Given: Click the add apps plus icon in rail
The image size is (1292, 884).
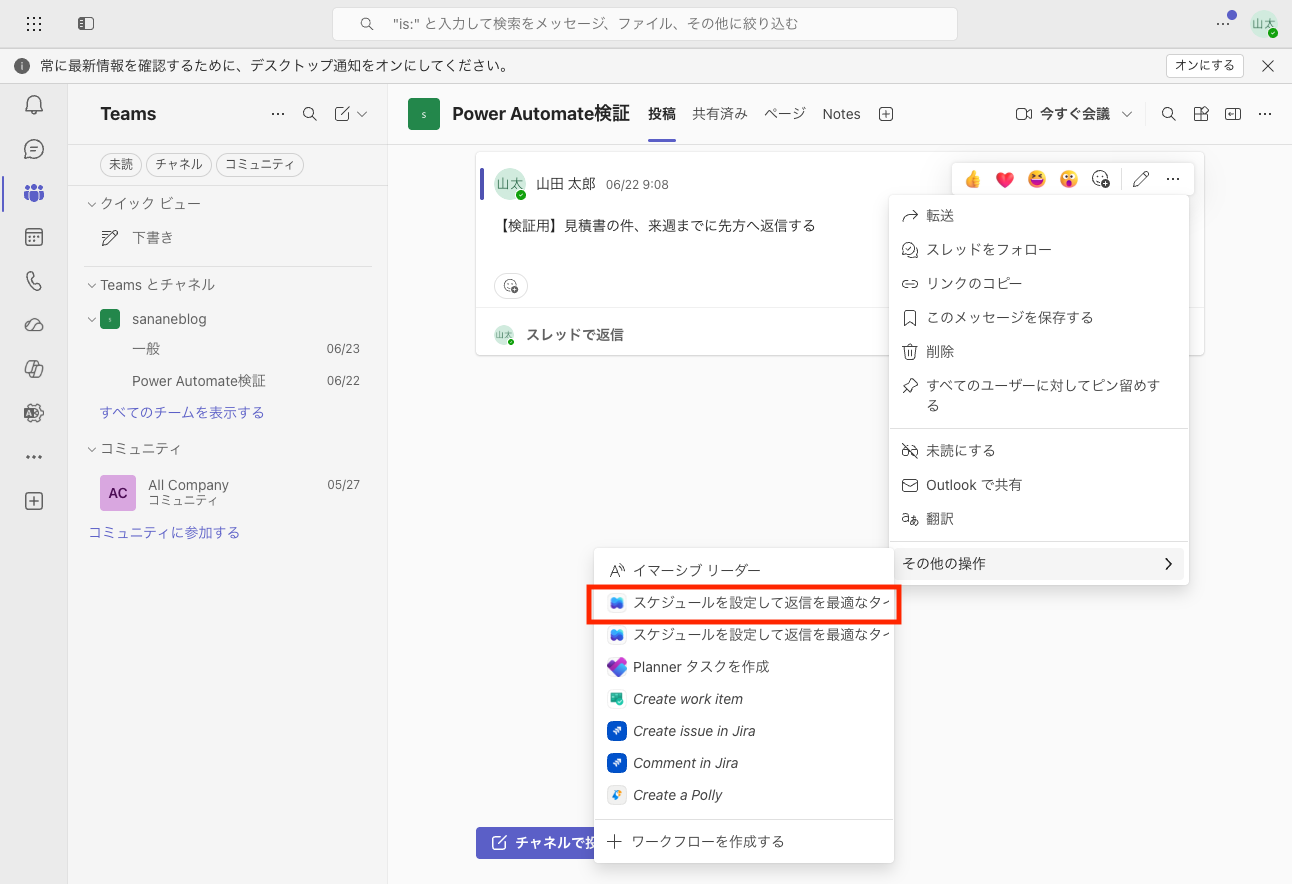Looking at the screenshot, I should [34, 501].
